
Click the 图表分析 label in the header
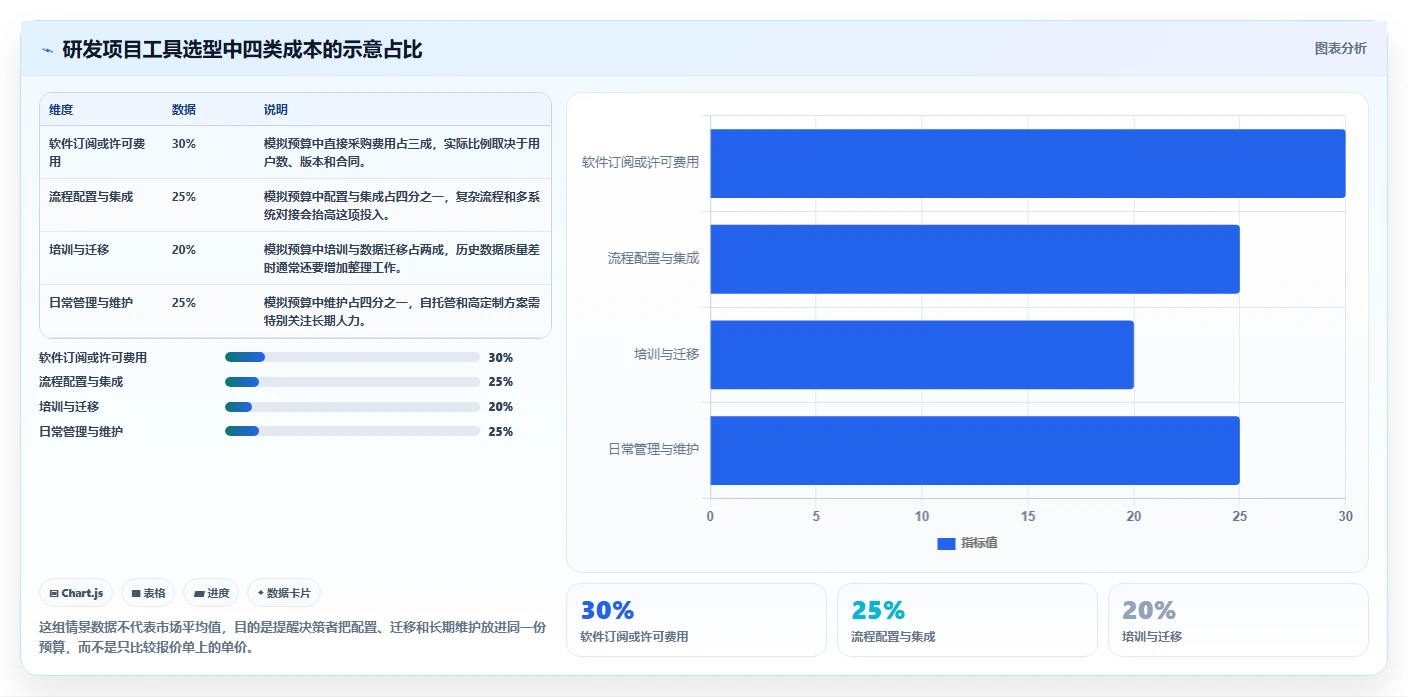(x=1340, y=48)
